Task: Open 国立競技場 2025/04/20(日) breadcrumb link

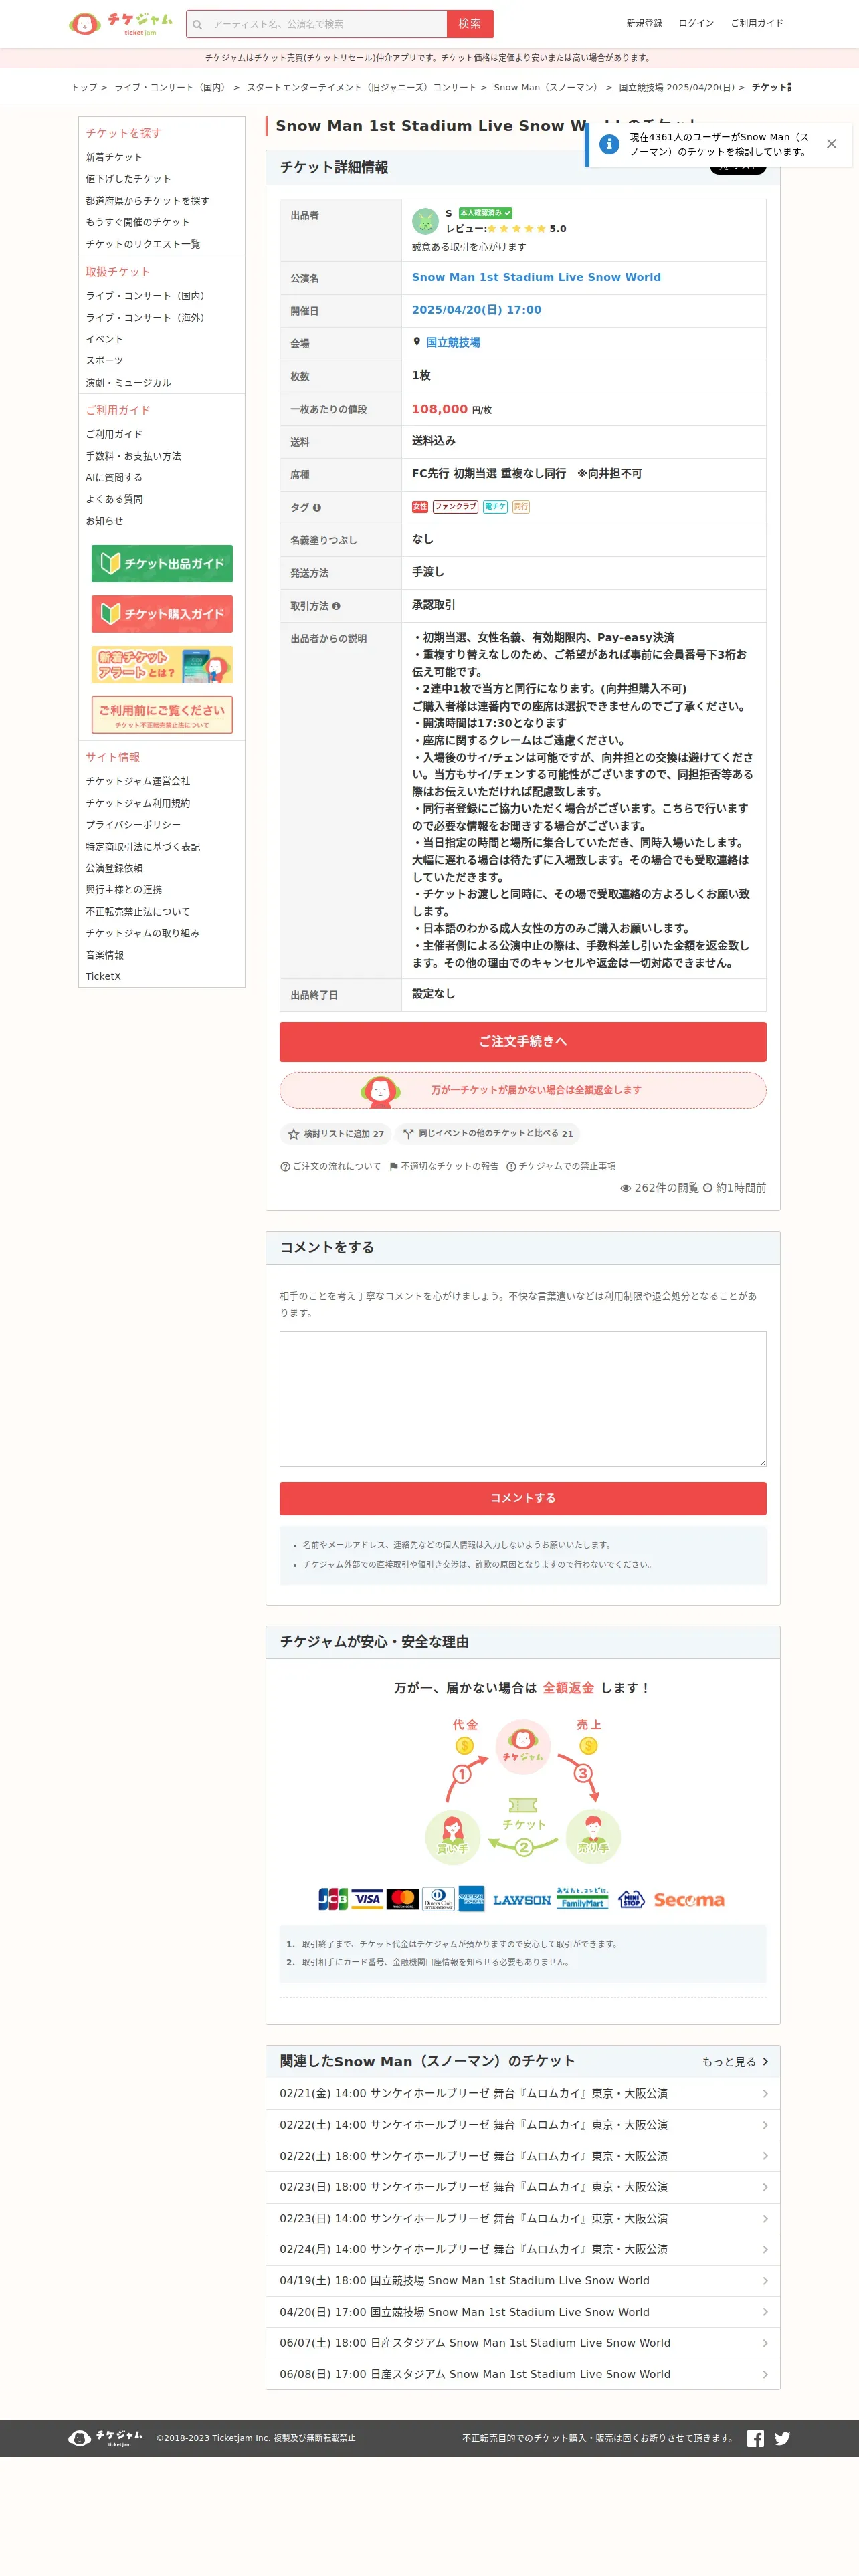Action: point(676,88)
